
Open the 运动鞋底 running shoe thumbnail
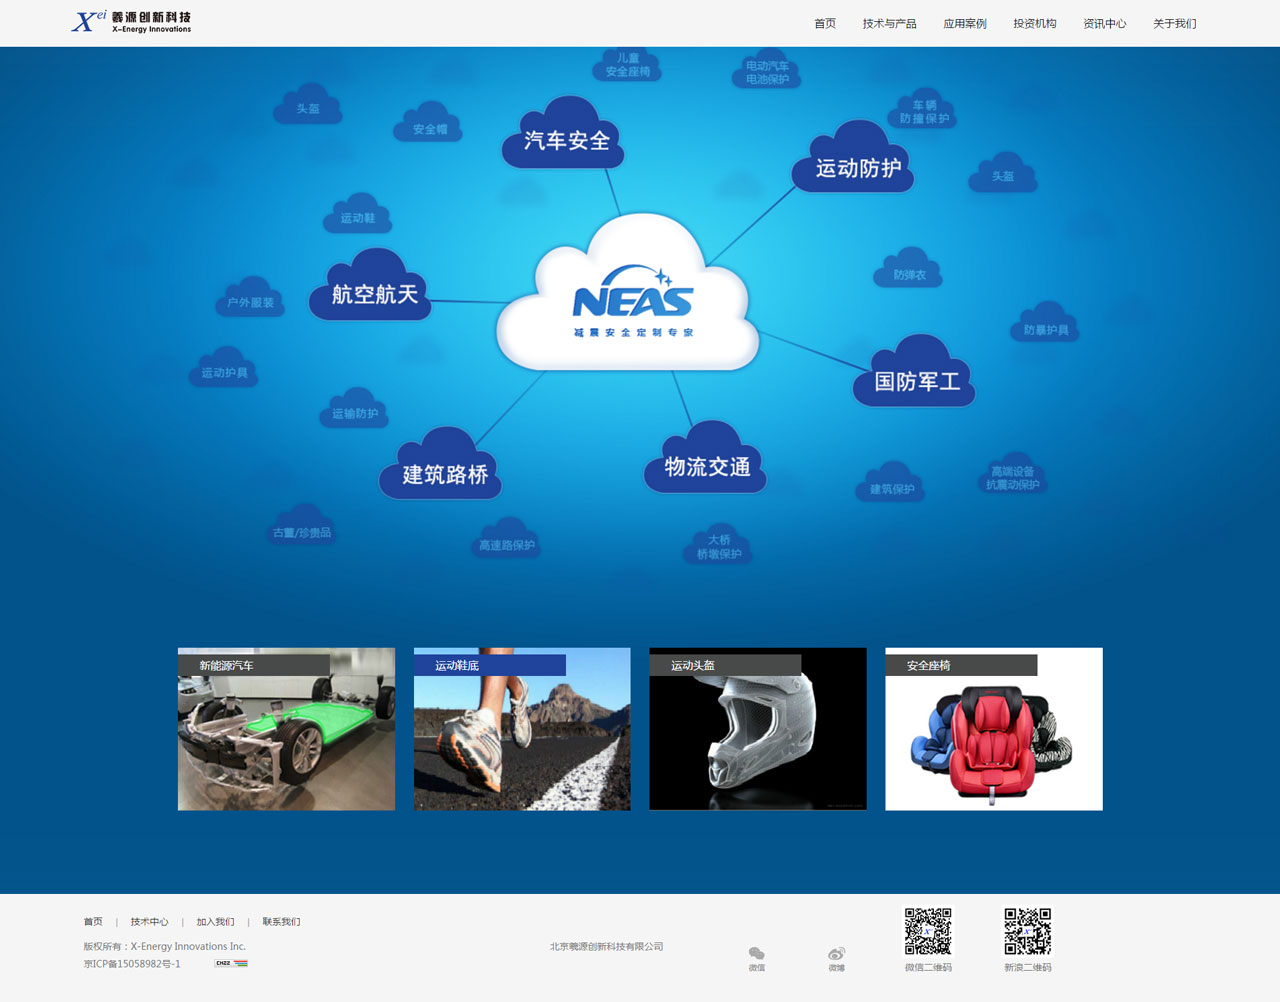522,729
